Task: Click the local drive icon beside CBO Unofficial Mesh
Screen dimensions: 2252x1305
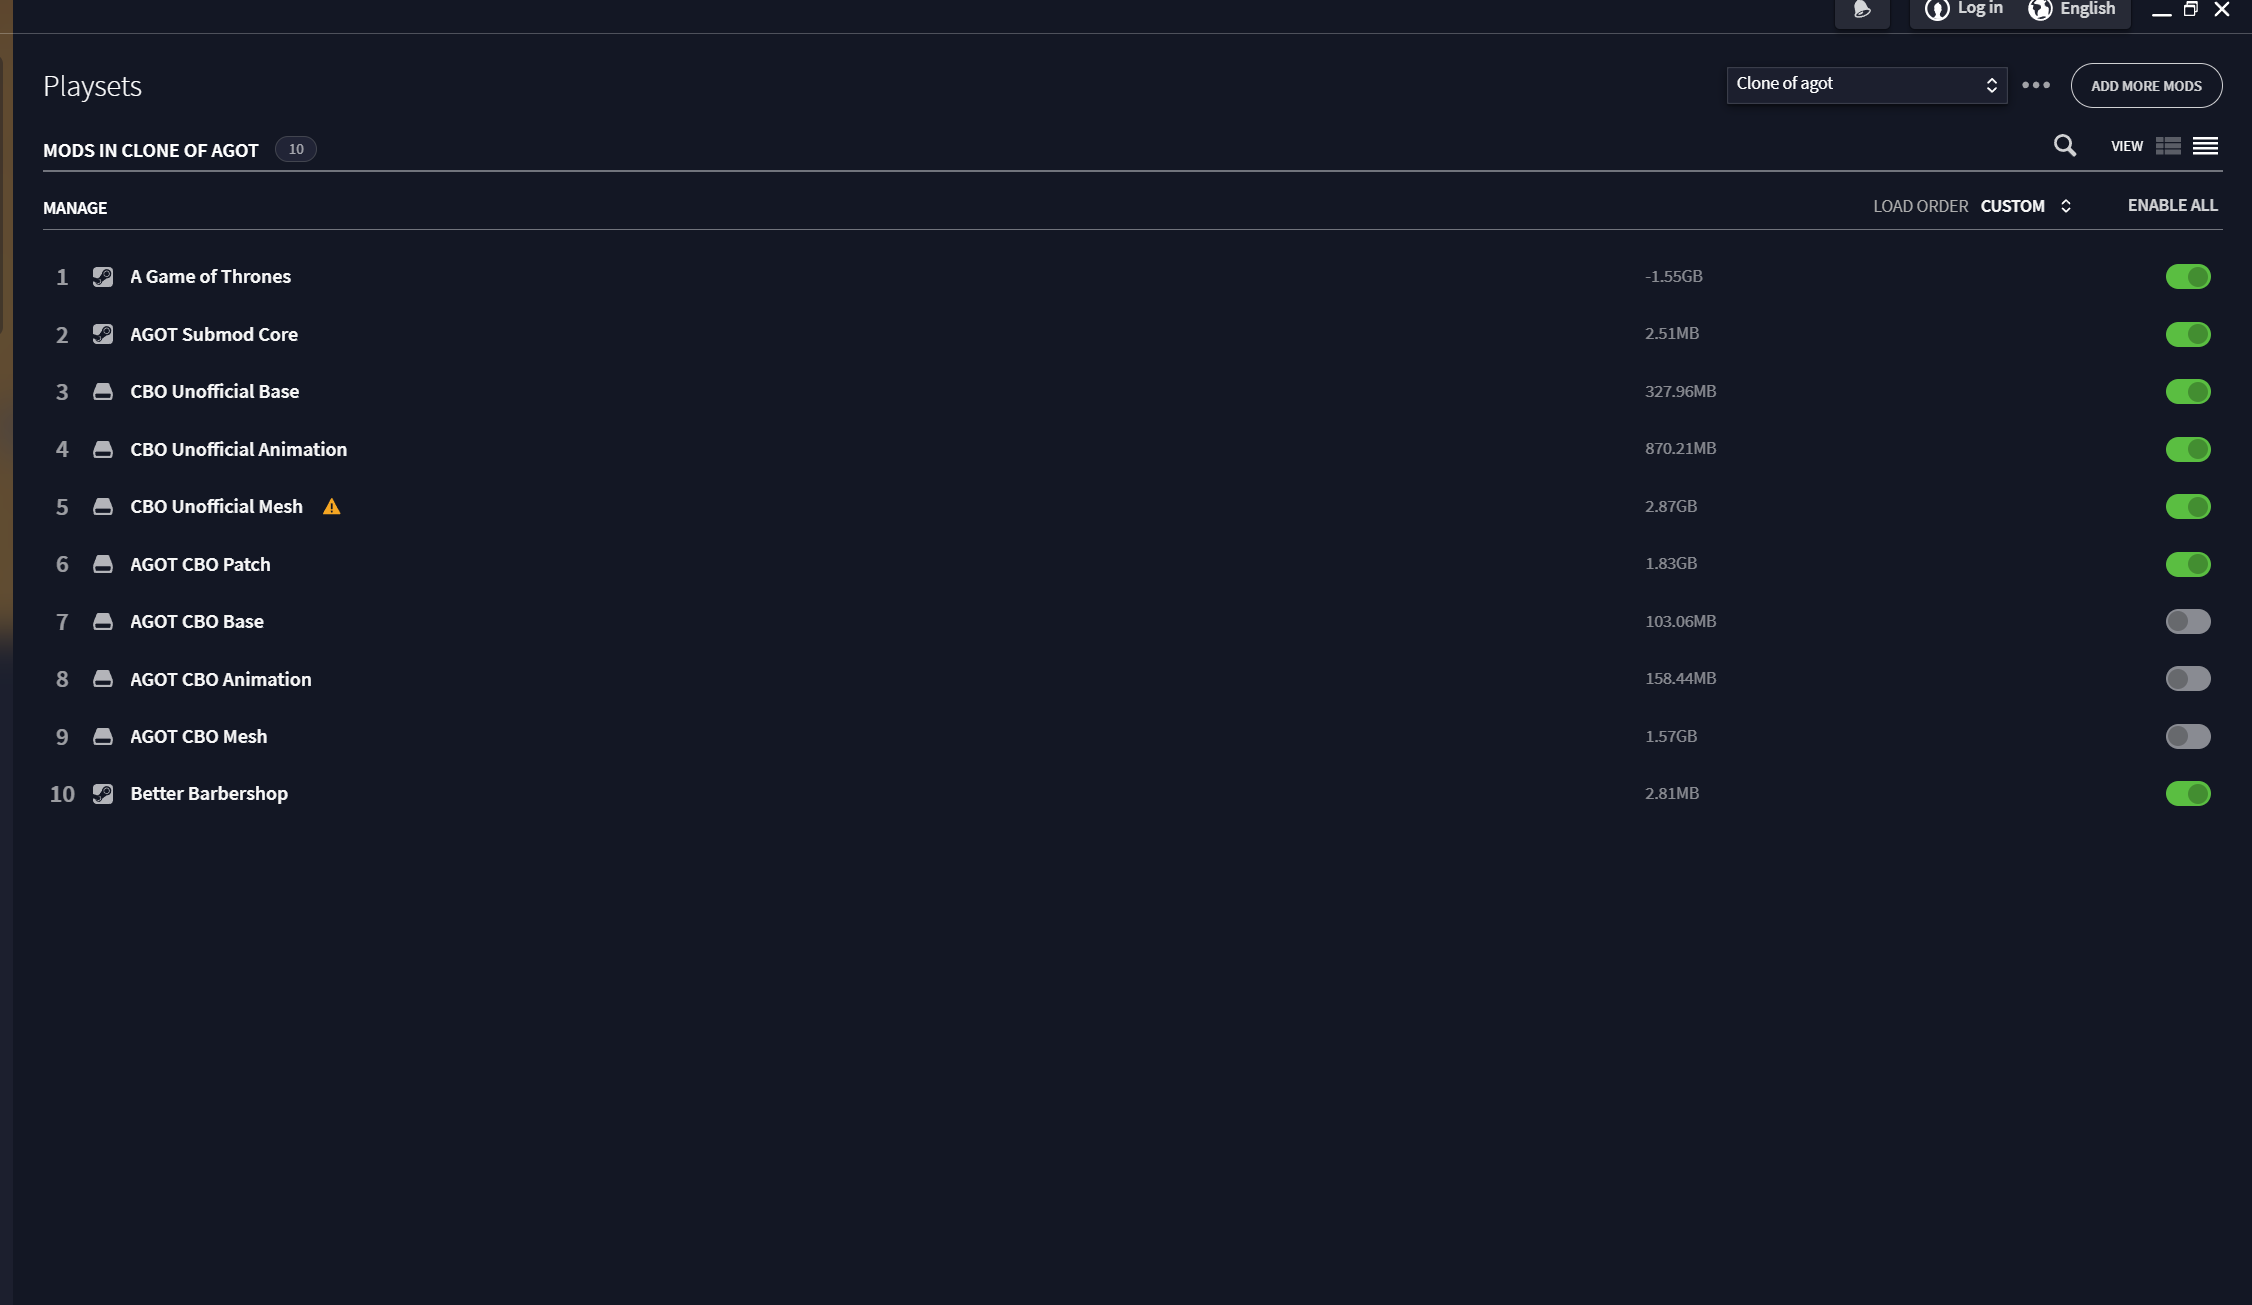Action: pos(103,507)
